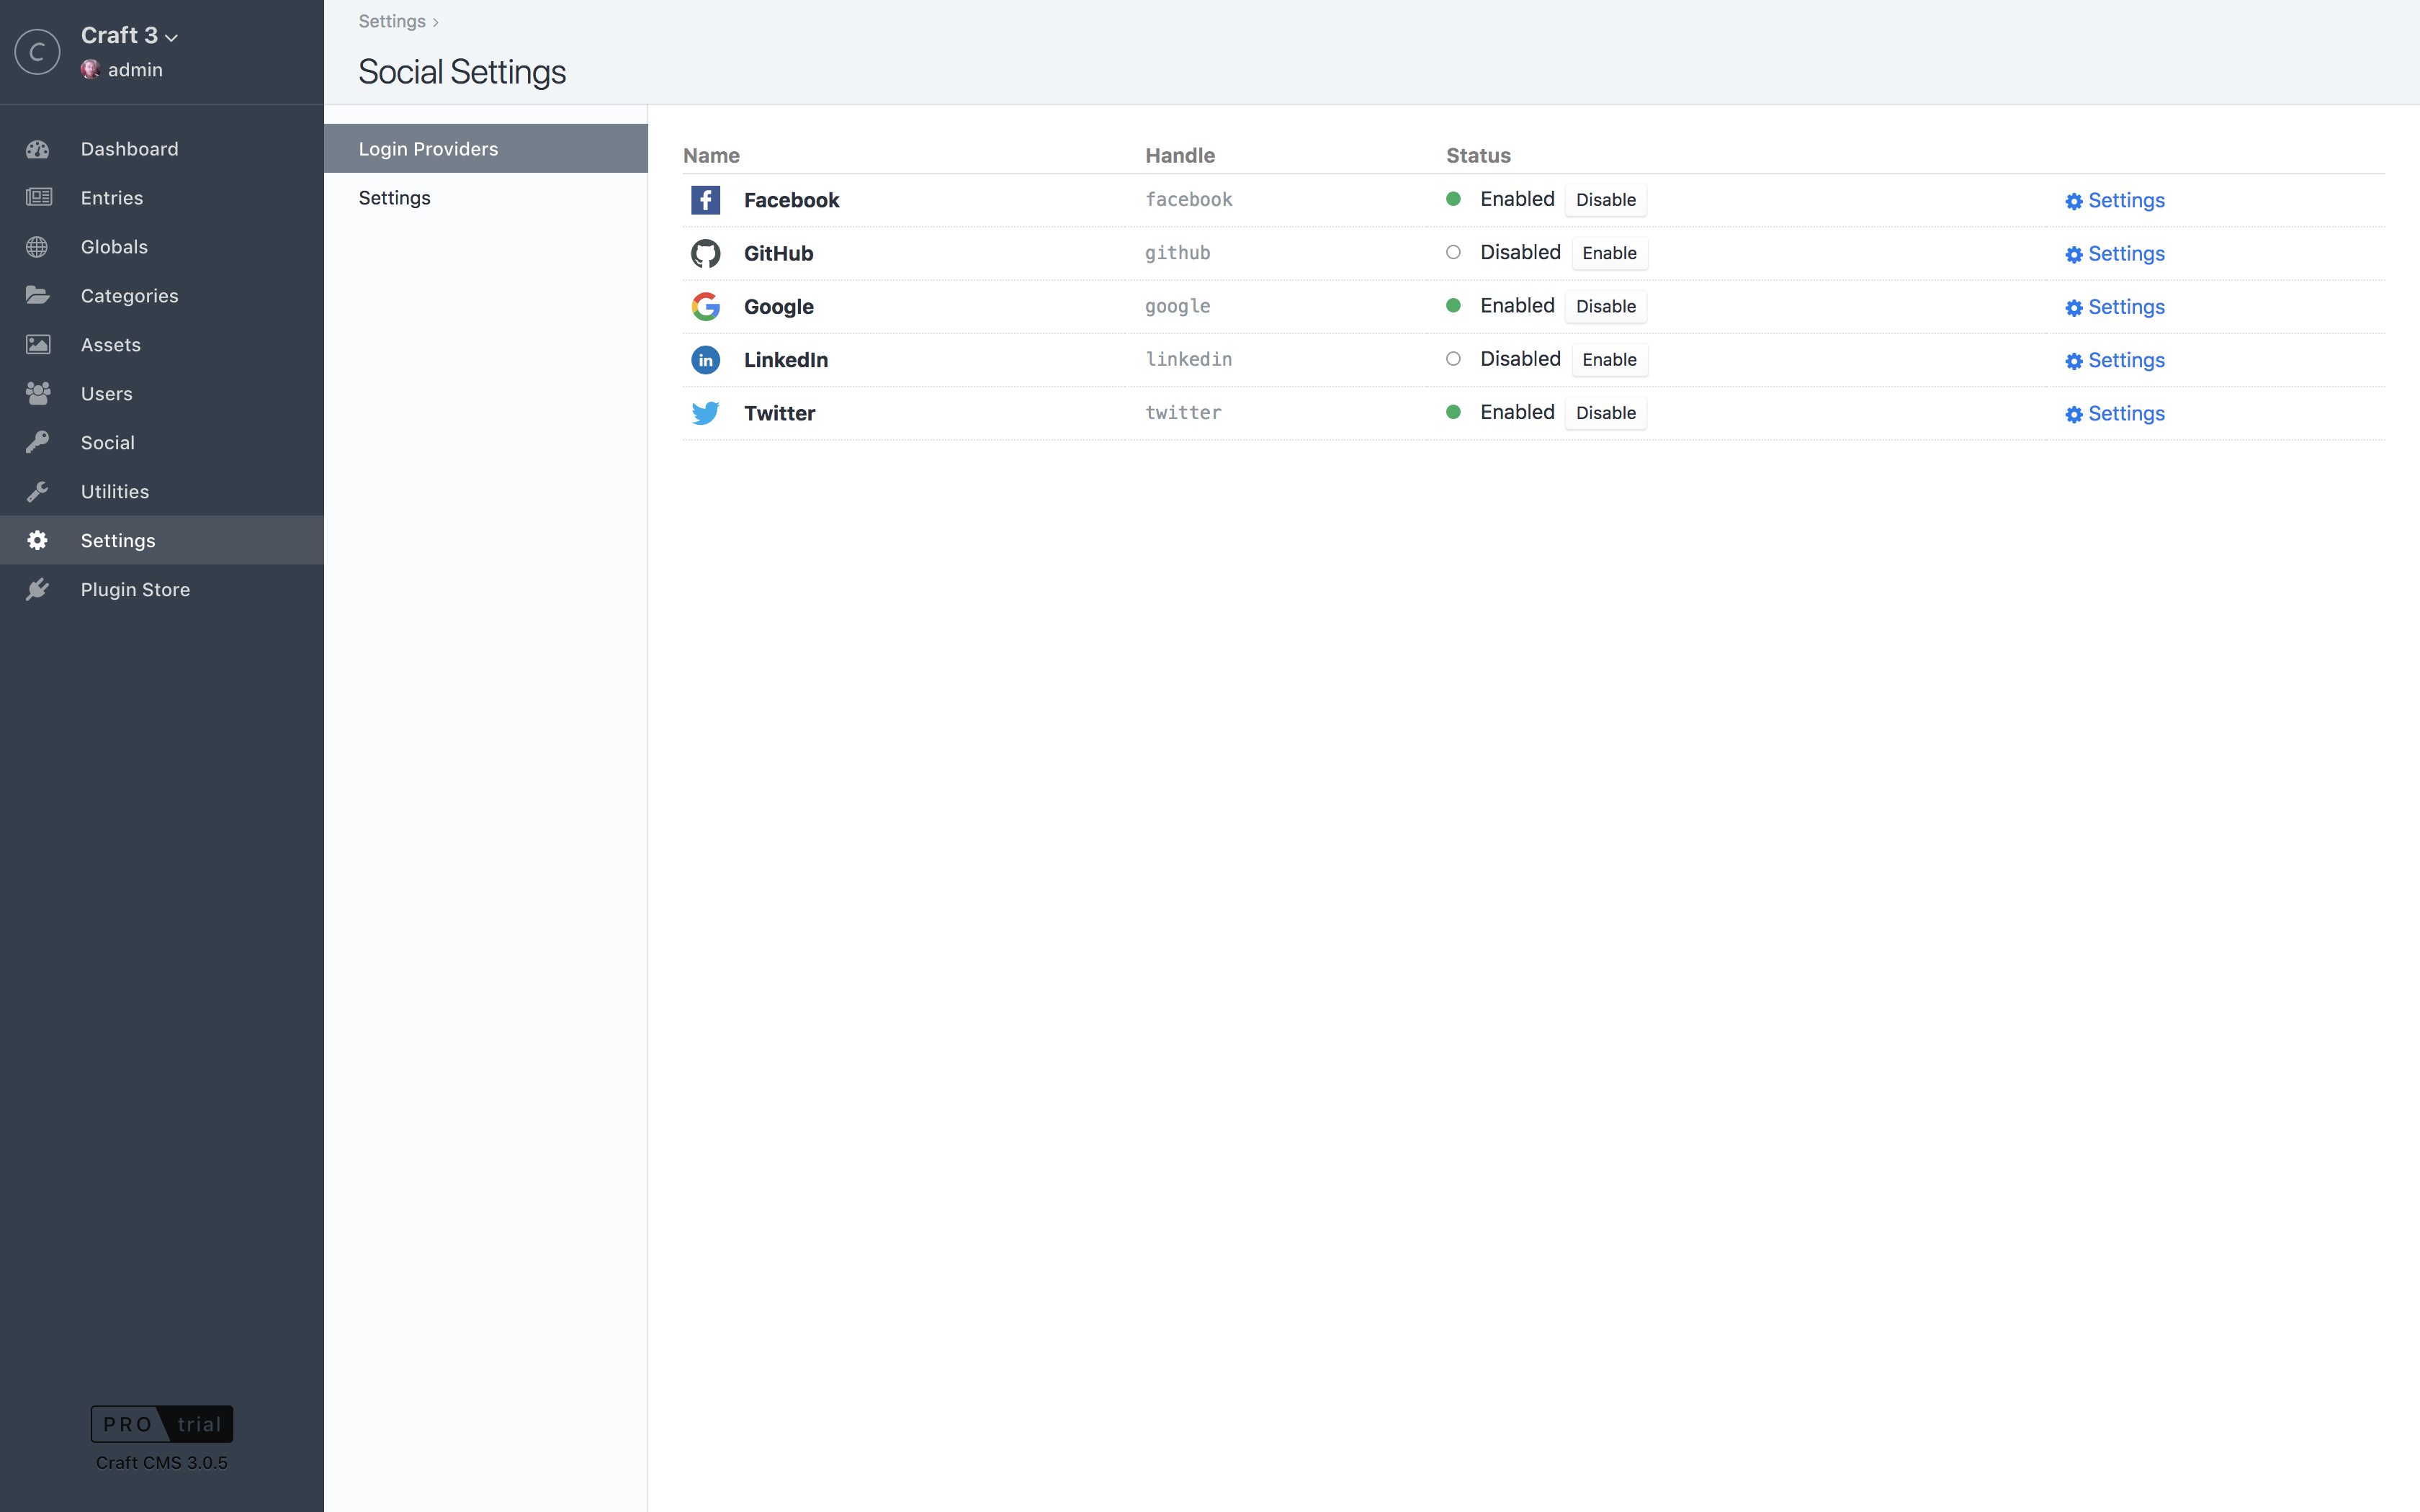Click the GitHub logo icon
The width and height of the screenshot is (2420, 1512).
coord(706,253)
